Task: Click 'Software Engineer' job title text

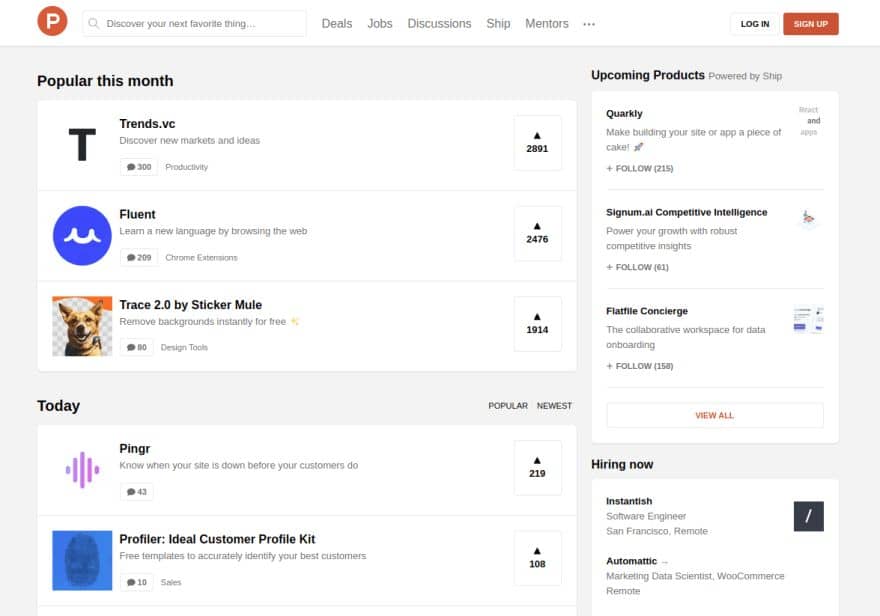Action: pos(646,516)
